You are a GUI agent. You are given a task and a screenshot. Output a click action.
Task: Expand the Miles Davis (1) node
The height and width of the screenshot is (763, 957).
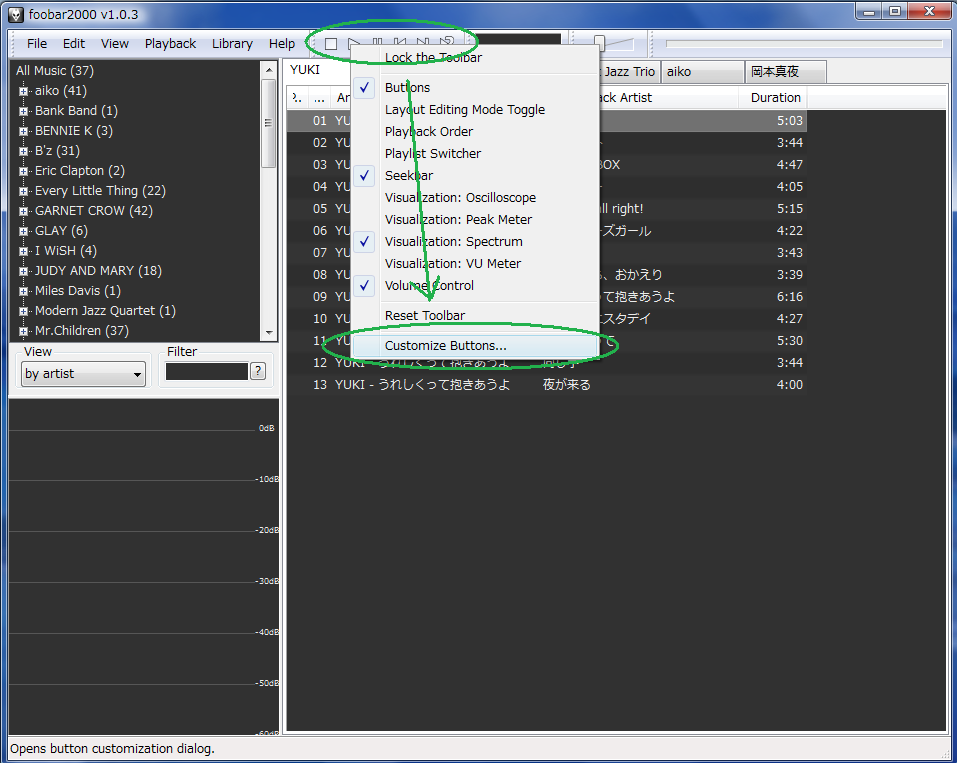pos(23,291)
